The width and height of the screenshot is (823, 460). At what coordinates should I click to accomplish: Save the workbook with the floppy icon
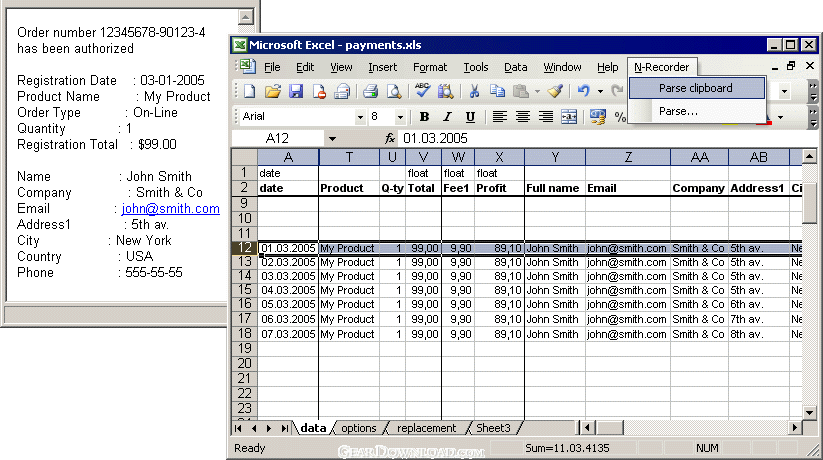coord(296,91)
